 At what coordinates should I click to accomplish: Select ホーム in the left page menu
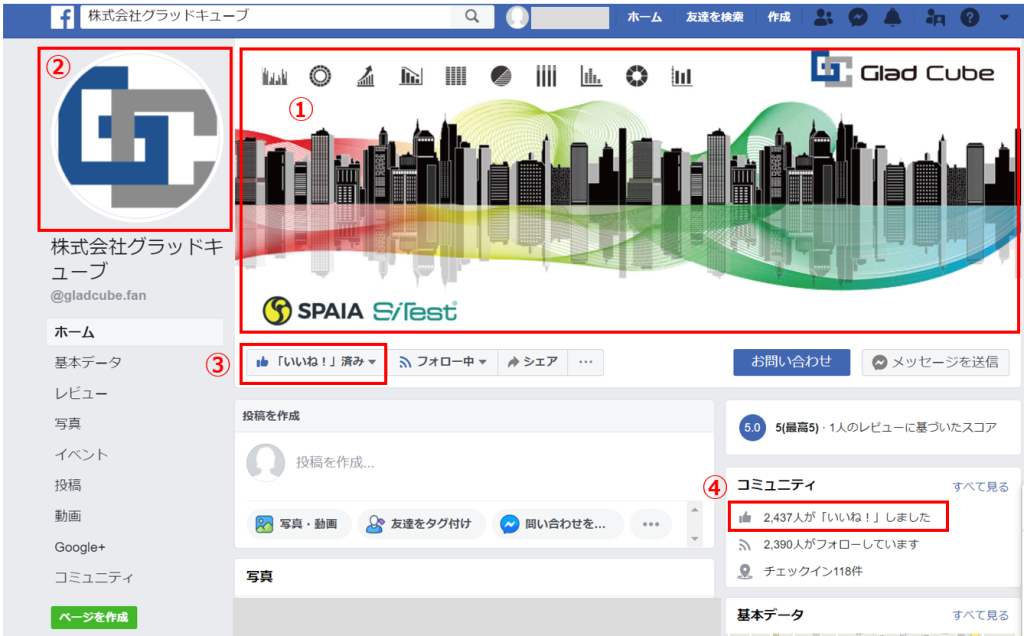coord(135,332)
